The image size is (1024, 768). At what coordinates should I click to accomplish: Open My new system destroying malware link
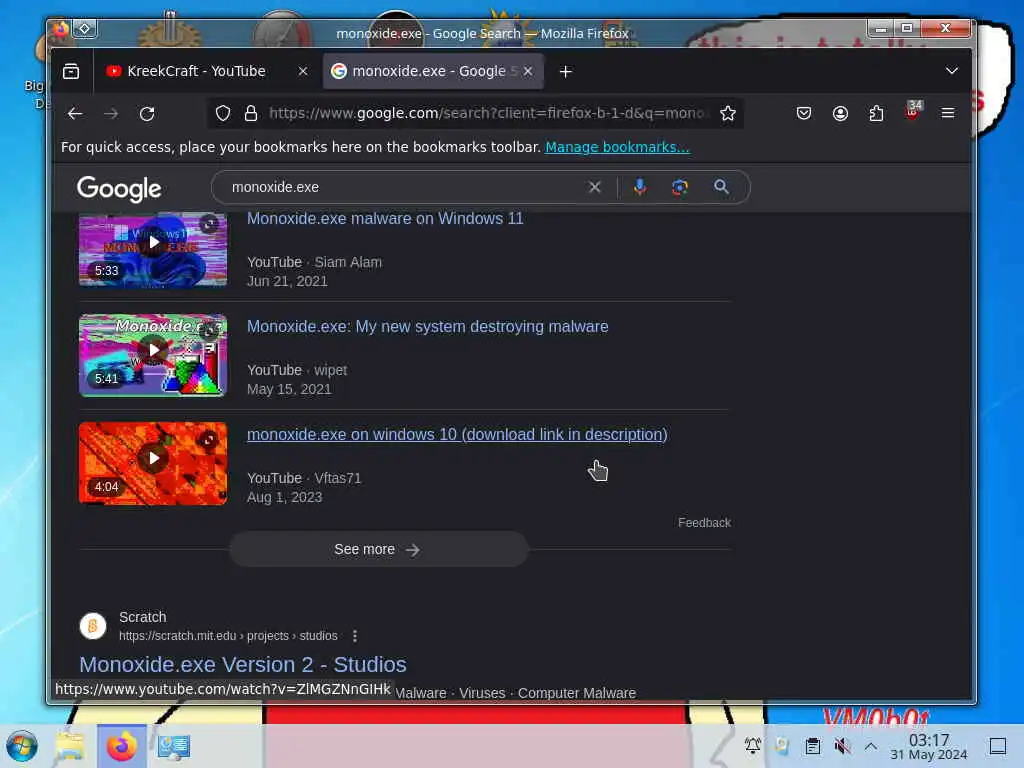pyautogui.click(x=428, y=327)
